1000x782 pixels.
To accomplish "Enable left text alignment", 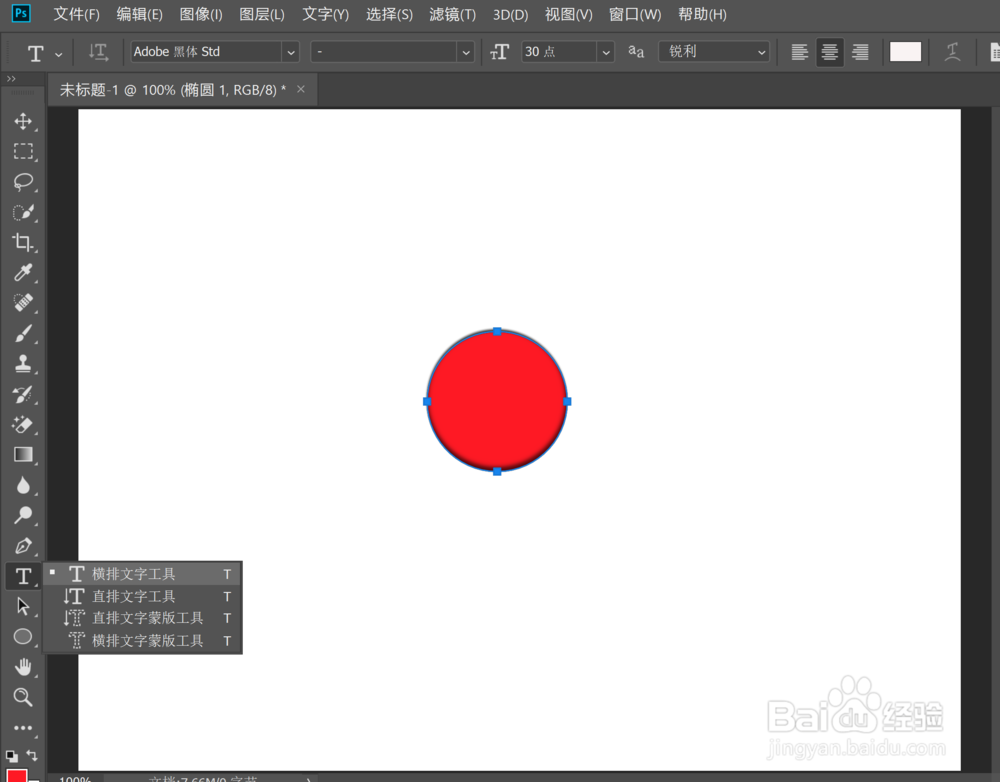I will [x=799, y=51].
